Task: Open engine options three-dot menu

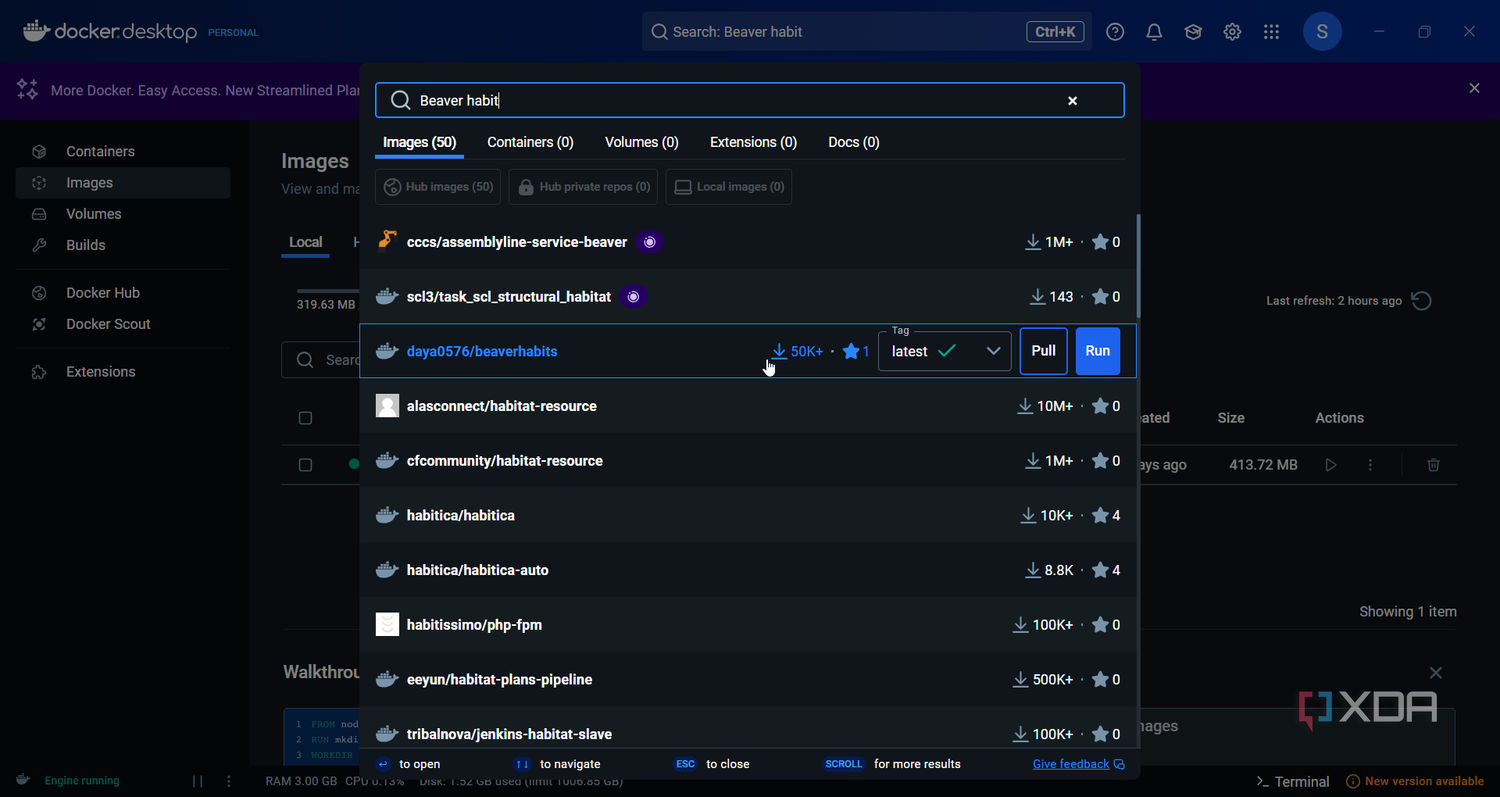Action: click(x=229, y=781)
